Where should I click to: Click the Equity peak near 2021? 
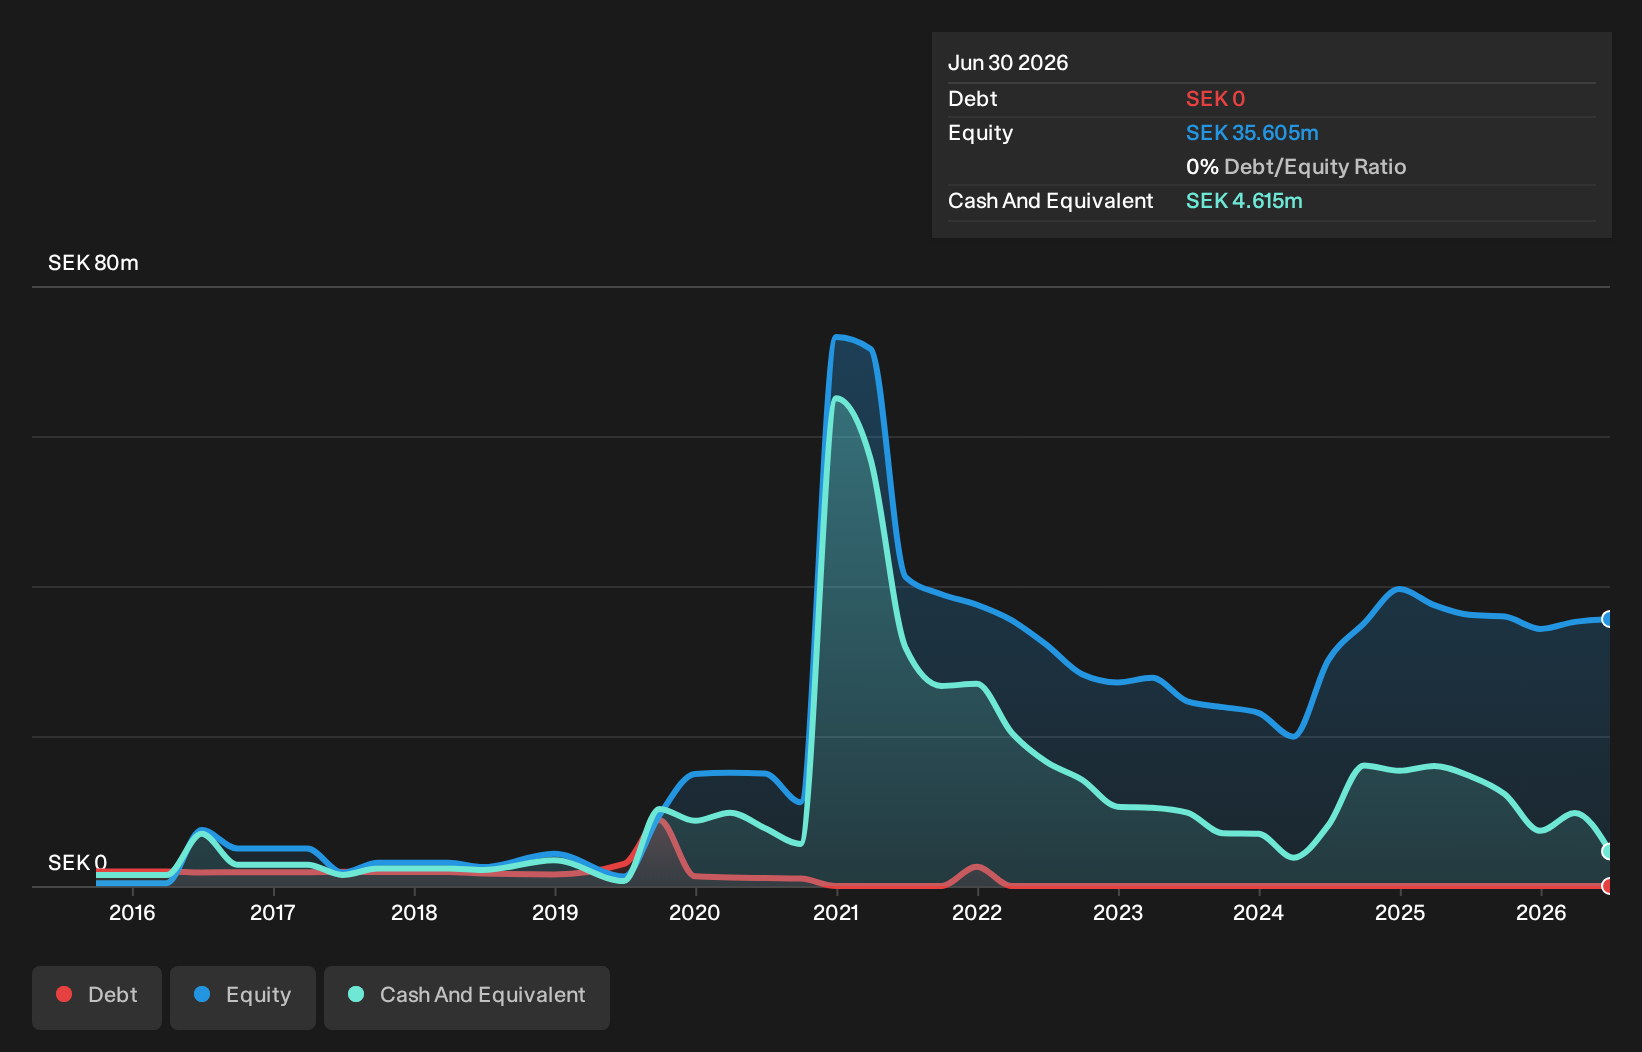[x=838, y=337]
